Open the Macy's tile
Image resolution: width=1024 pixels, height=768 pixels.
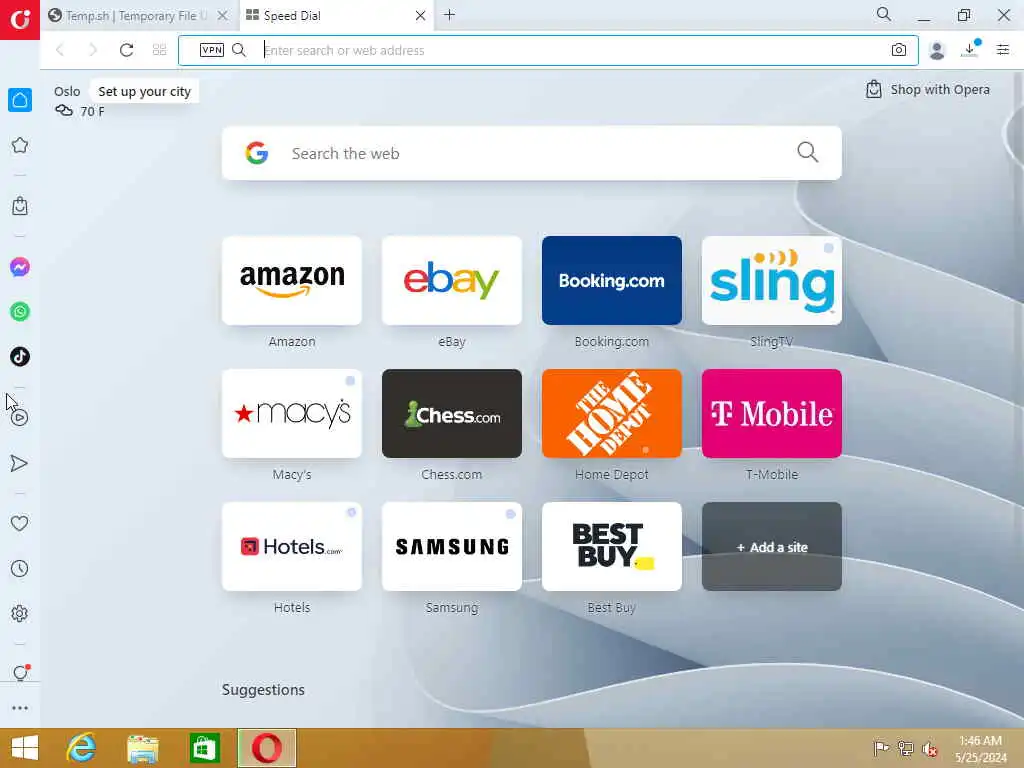coord(292,413)
